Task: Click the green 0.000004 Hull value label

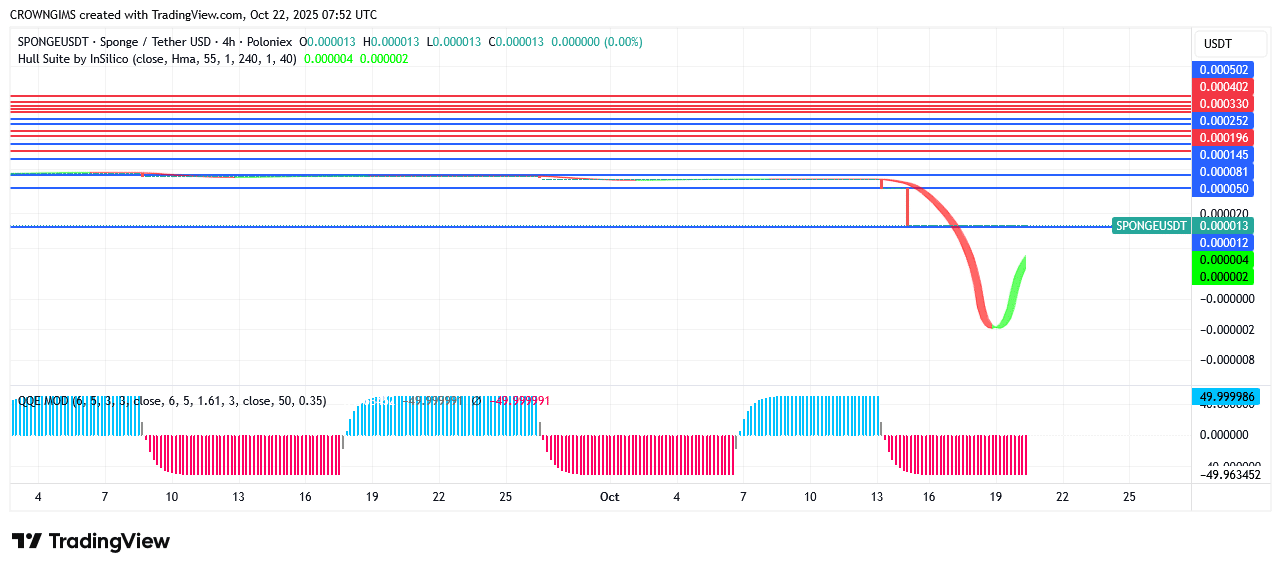Action: pyautogui.click(x=1223, y=260)
